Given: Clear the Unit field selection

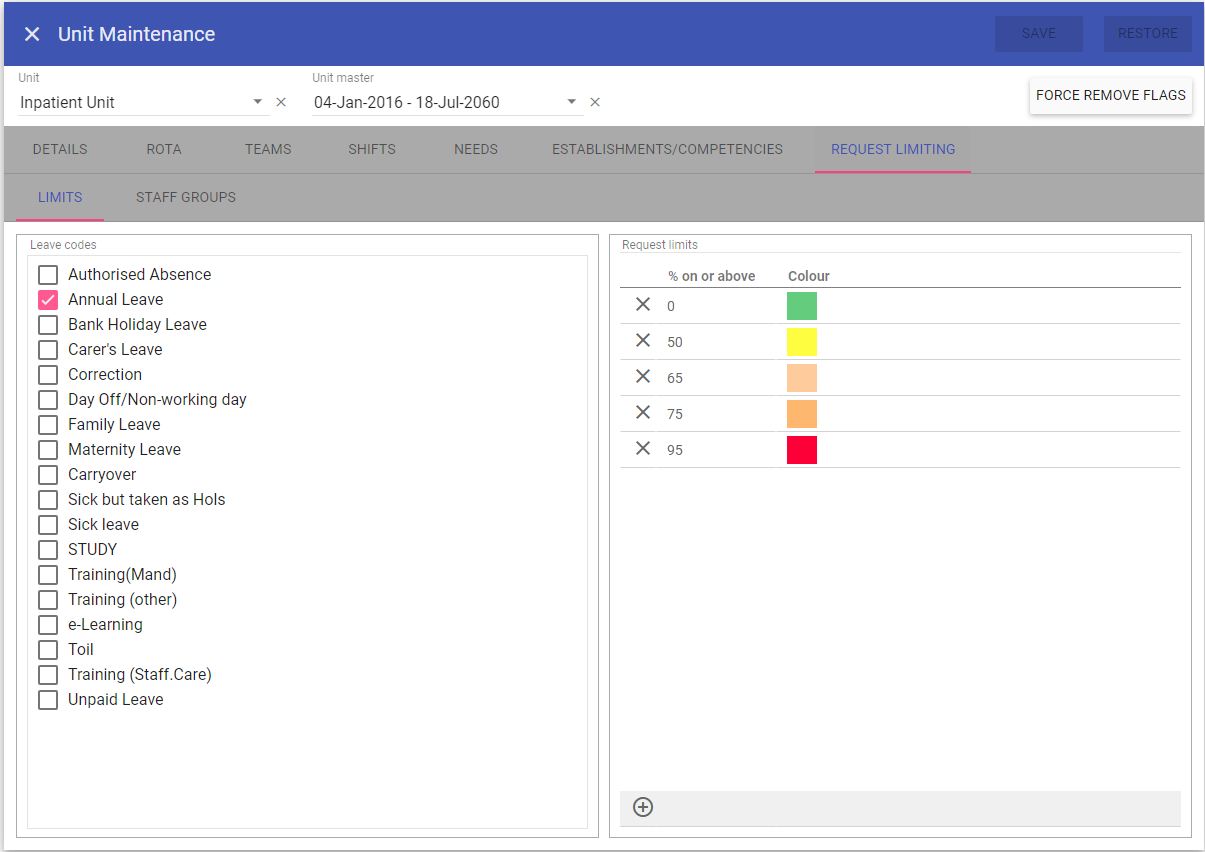Looking at the screenshot, I should pyautogui.click(x=281, y=102).
